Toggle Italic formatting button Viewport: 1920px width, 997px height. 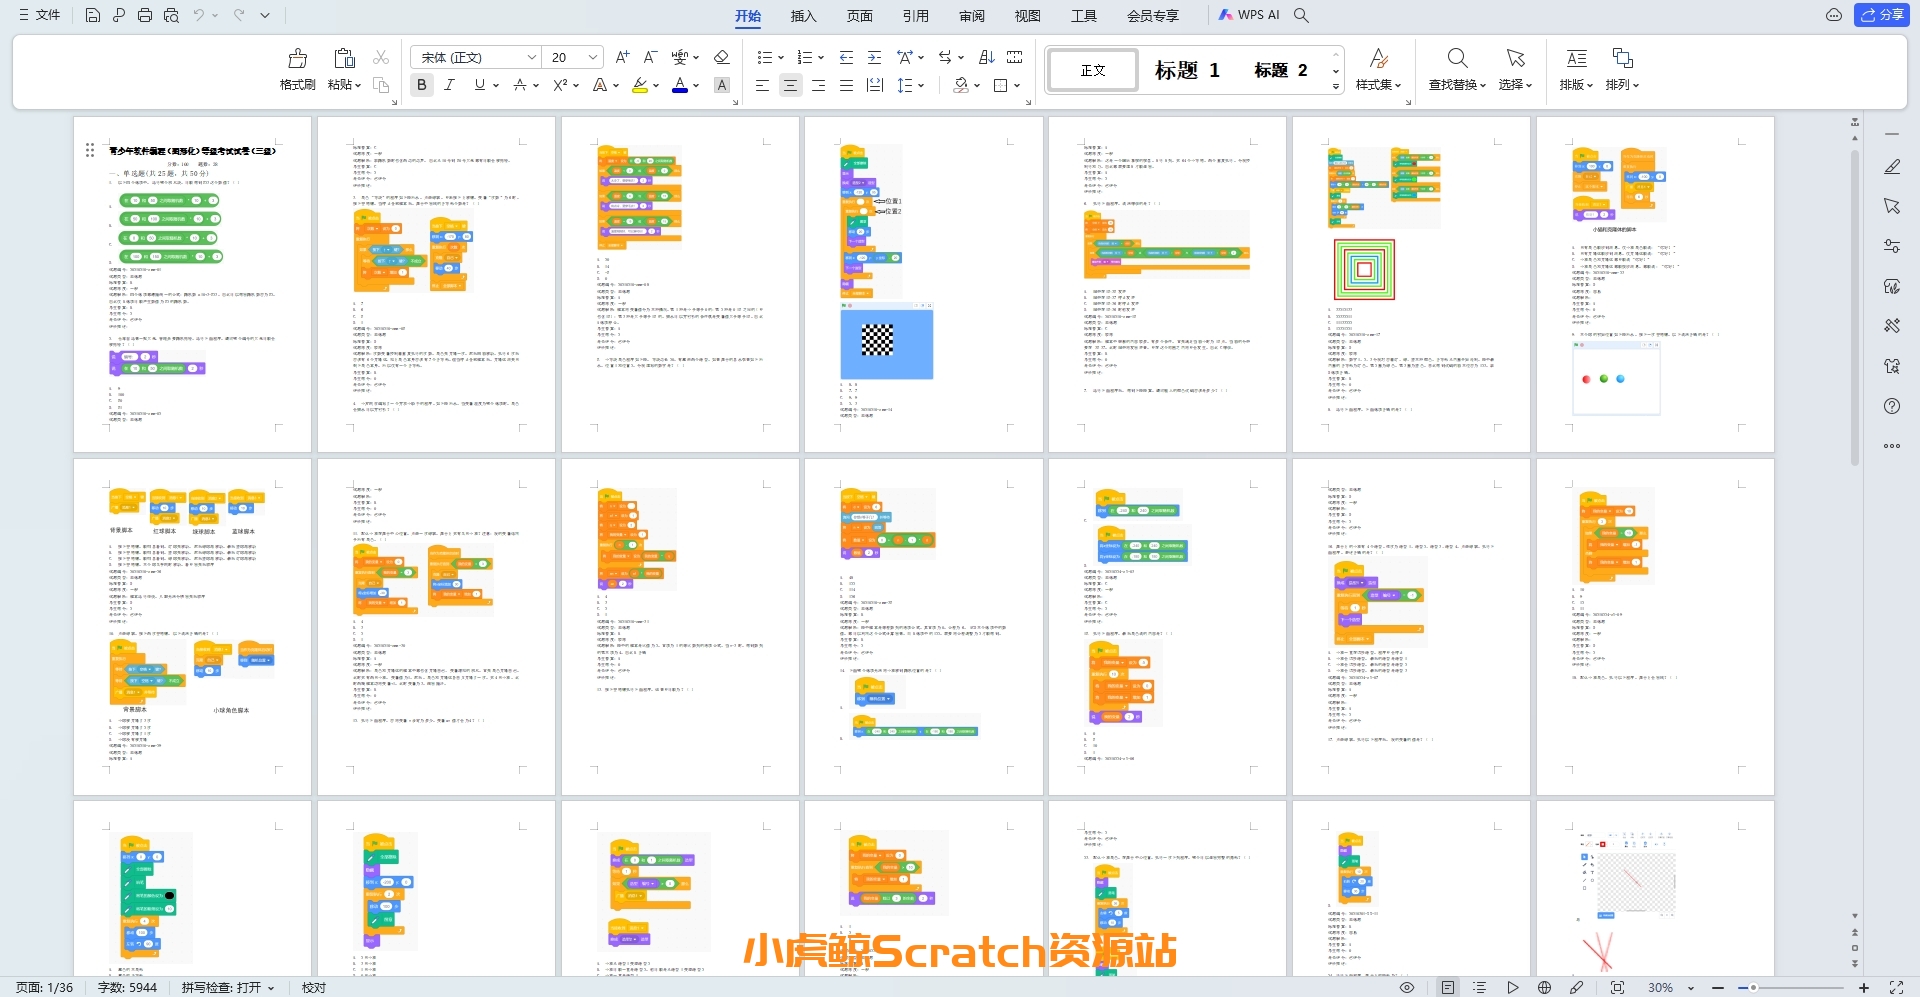(x=449, y=85)
